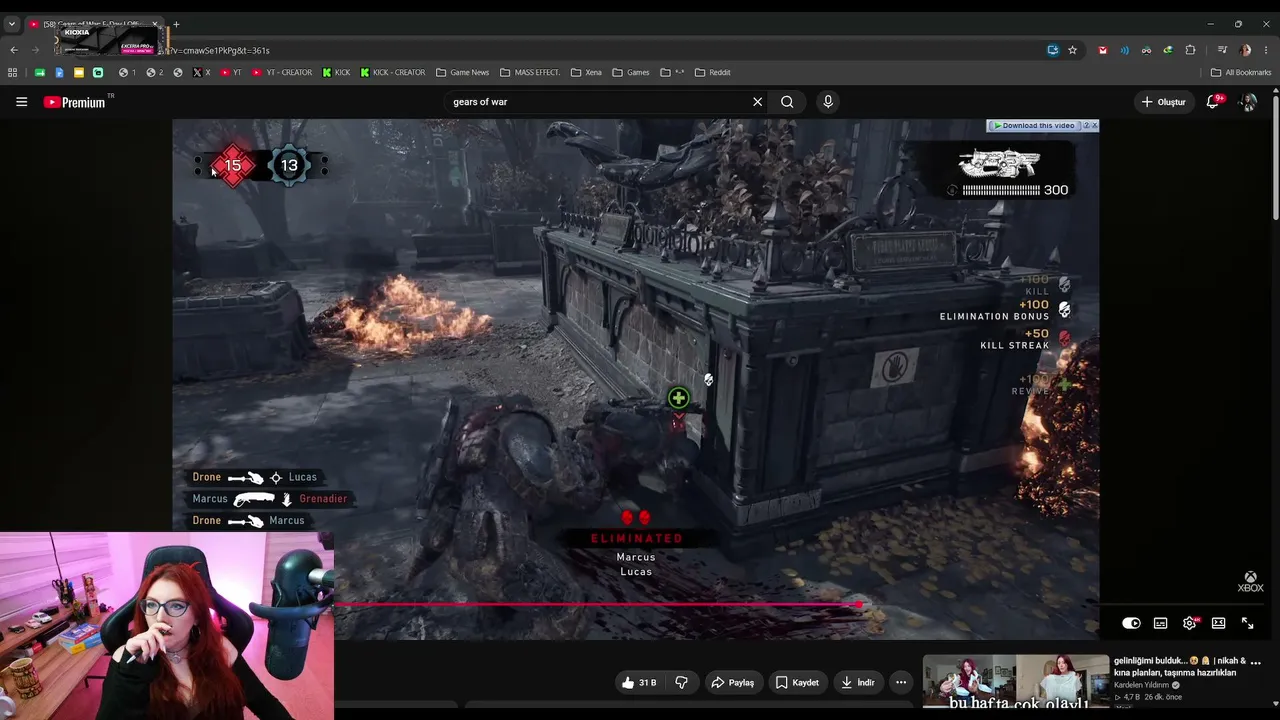The image size is (1280, 720).
Task: Open the red mail extension icon
Action: tap(1103, 50)
